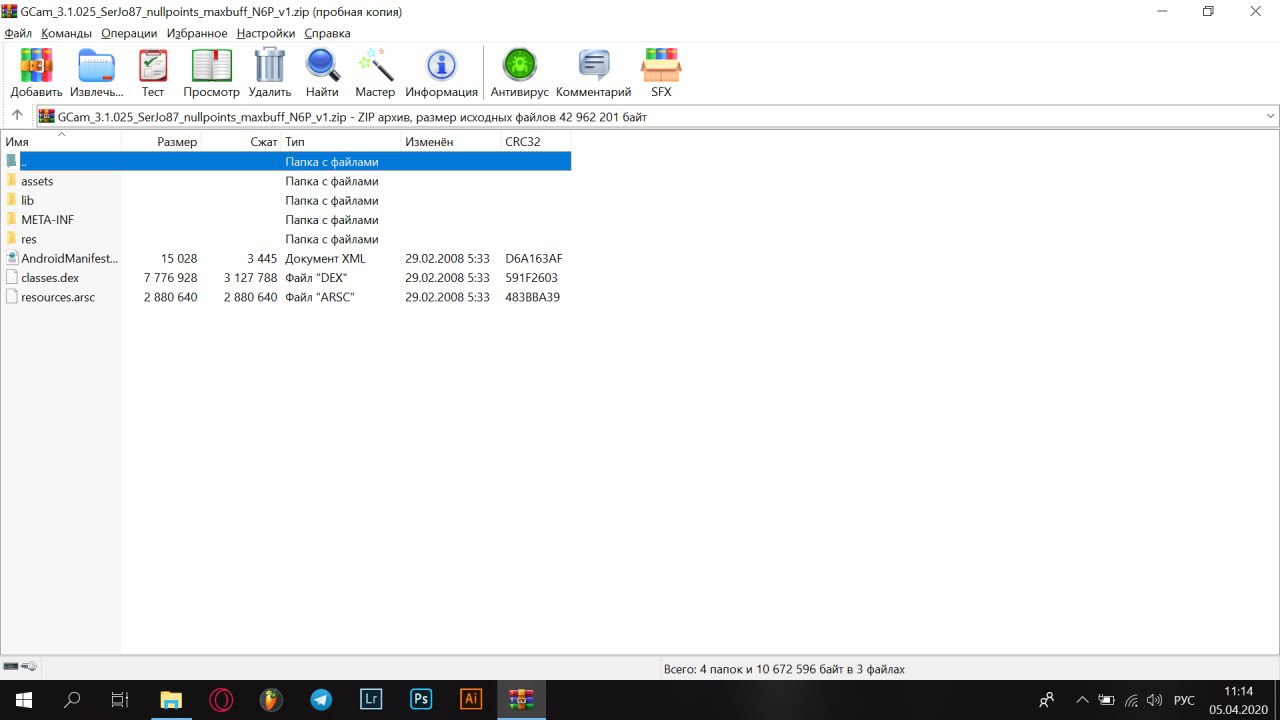Click the clock showing 11:14
The height and width of the screenshot is (720, 1280).
coord(1238,691)
